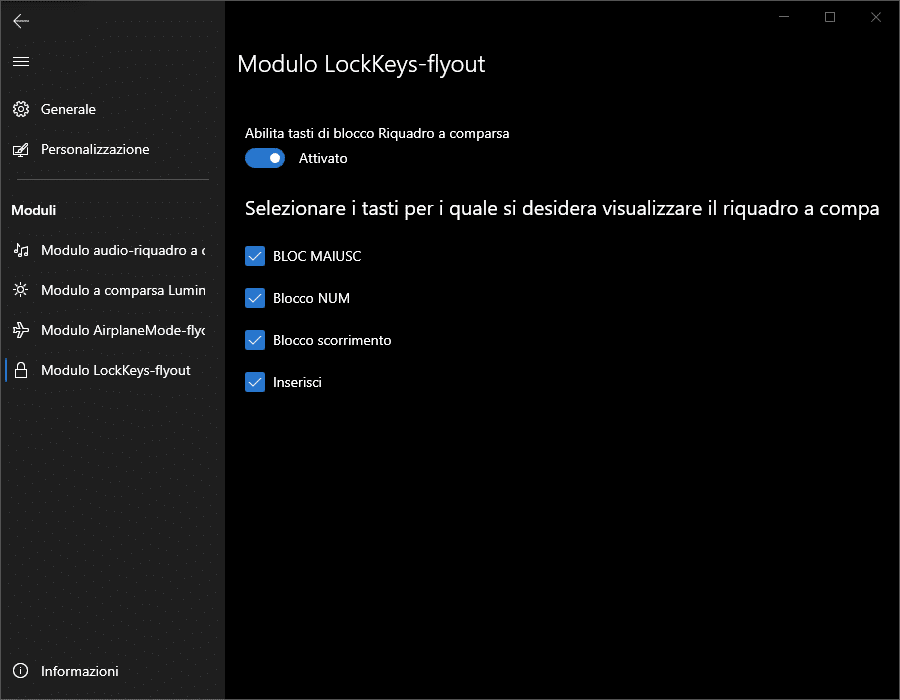Open the Informazioni page label
Viewport: 900px width, 700px height.
coord(80,671)
